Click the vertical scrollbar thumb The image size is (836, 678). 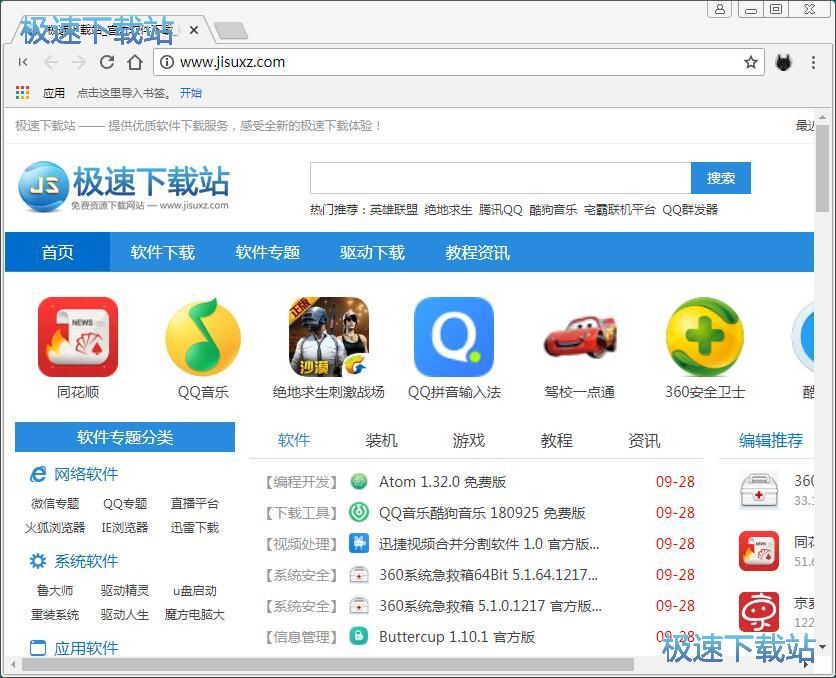click(823, 168)
